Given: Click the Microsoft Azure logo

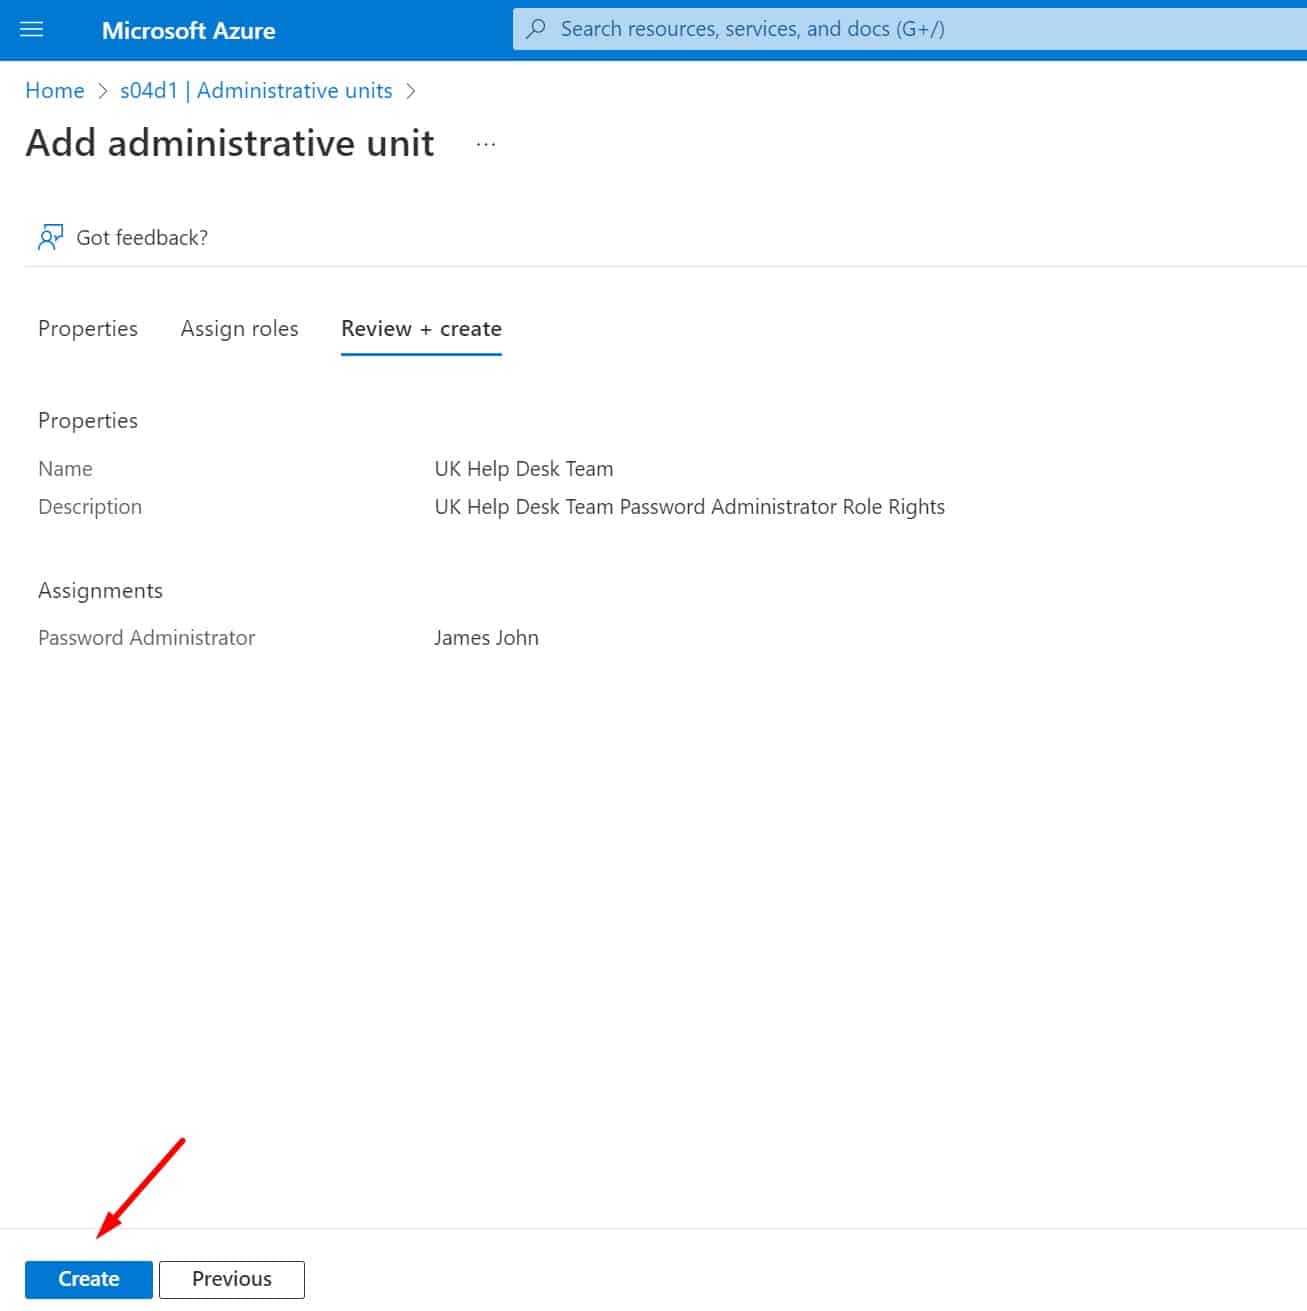Looking at the screenshot, I should click(188, 30).
